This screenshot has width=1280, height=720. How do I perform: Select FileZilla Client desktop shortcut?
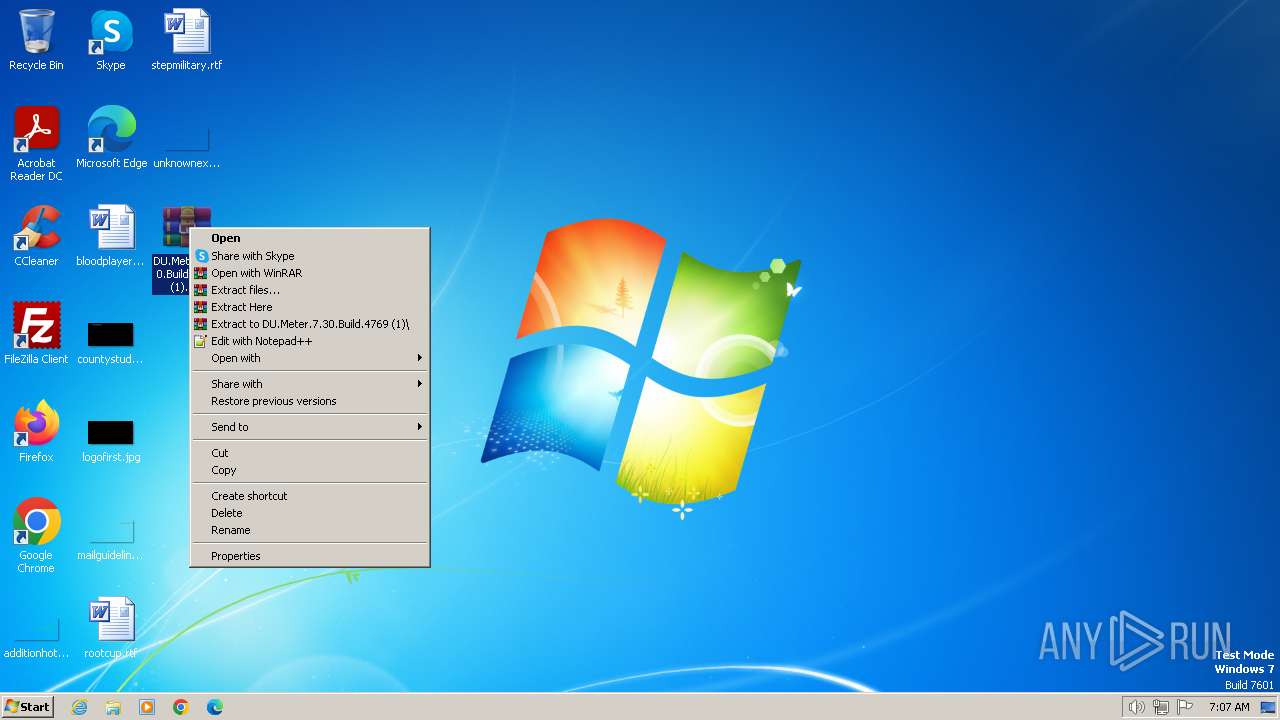pos(36,334)
